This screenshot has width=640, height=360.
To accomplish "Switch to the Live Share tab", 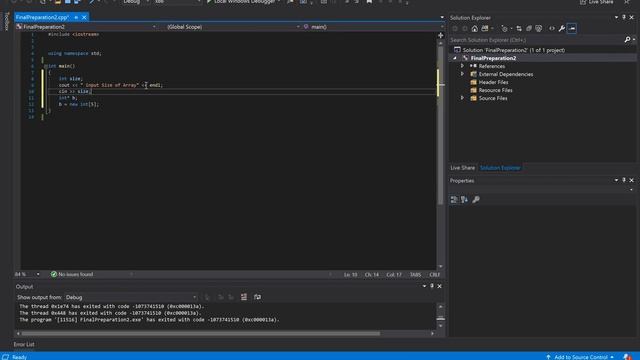I will click(462, 168).
